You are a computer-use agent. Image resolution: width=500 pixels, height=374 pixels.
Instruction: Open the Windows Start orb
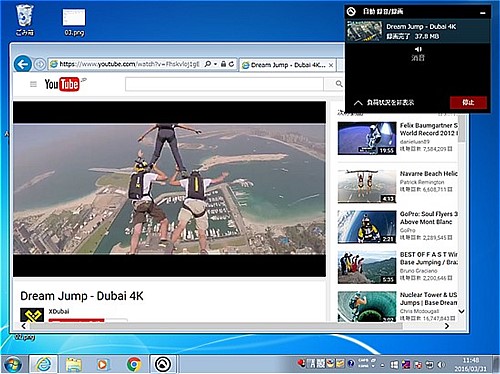pos(13,364)
